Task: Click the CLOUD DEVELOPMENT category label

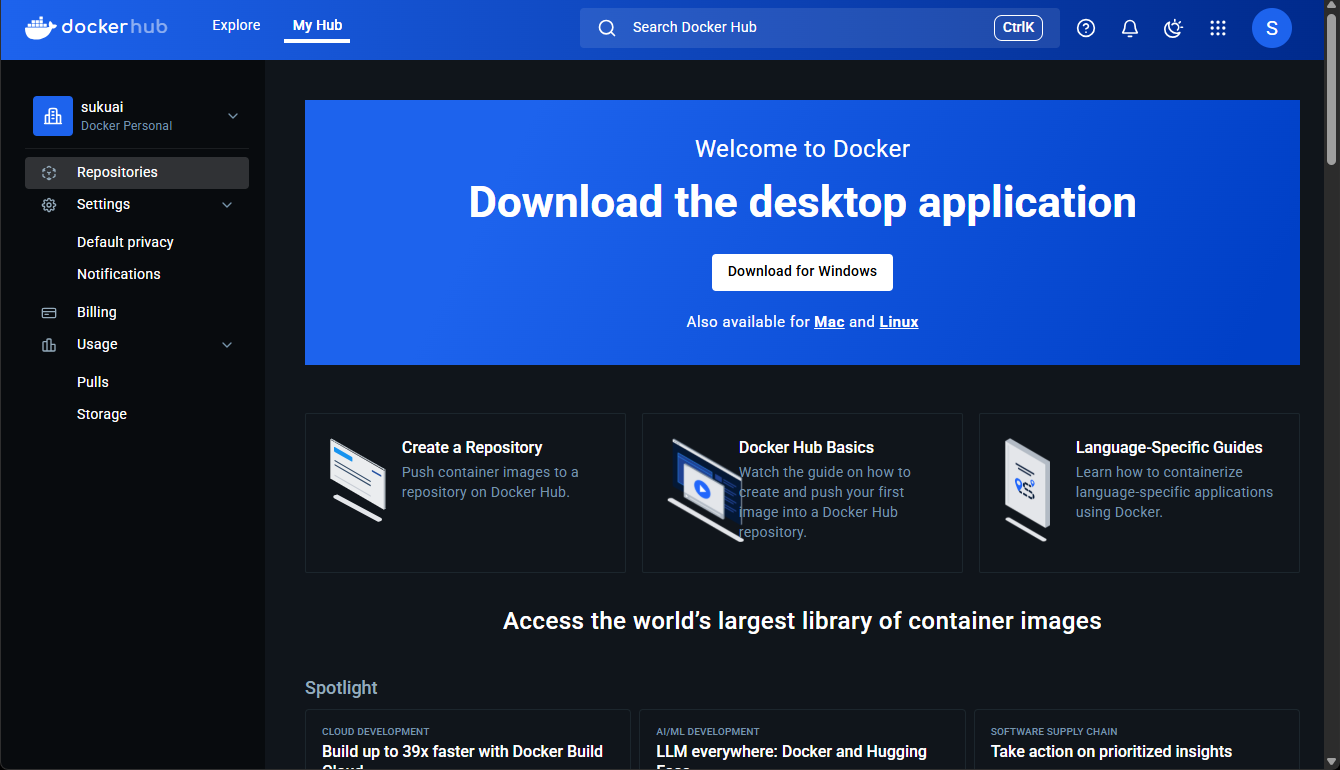Action: 375,732
